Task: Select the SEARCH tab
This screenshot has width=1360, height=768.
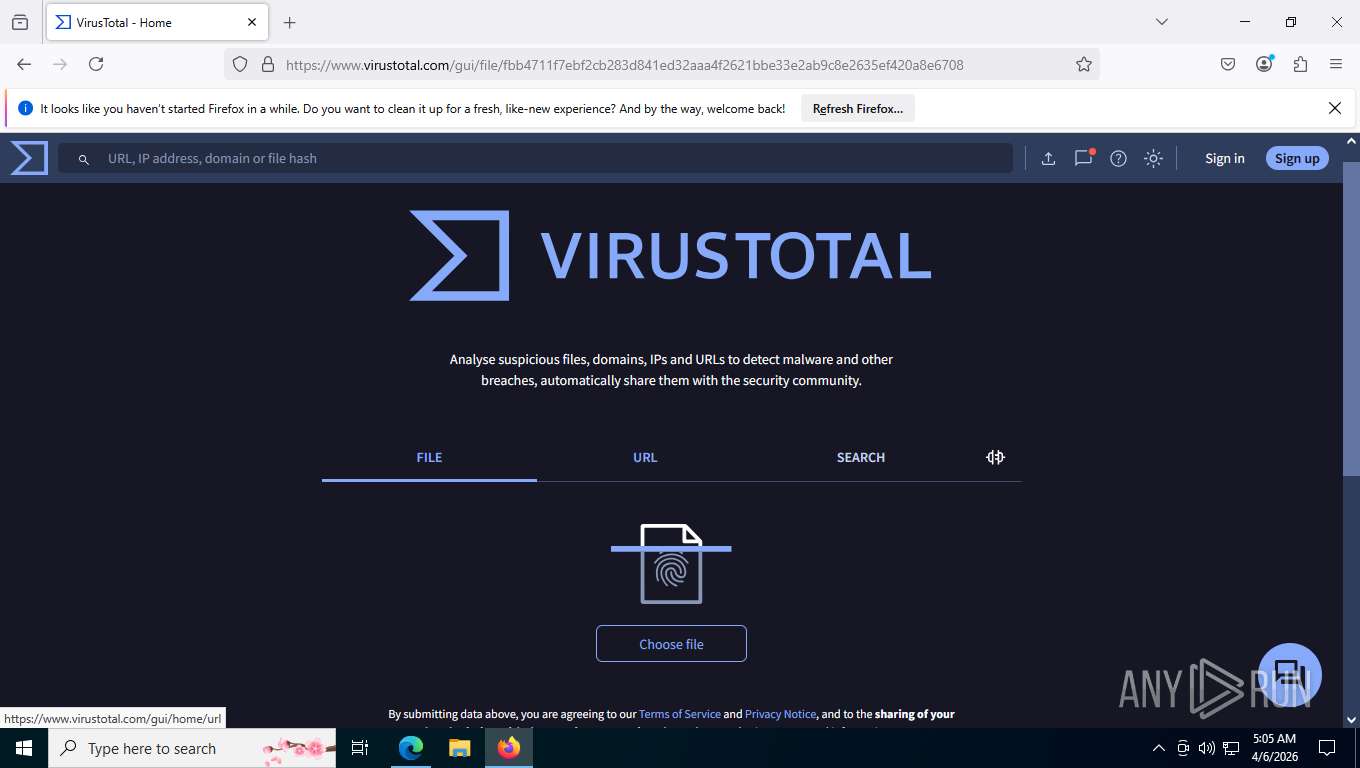Action: point(861,457)
